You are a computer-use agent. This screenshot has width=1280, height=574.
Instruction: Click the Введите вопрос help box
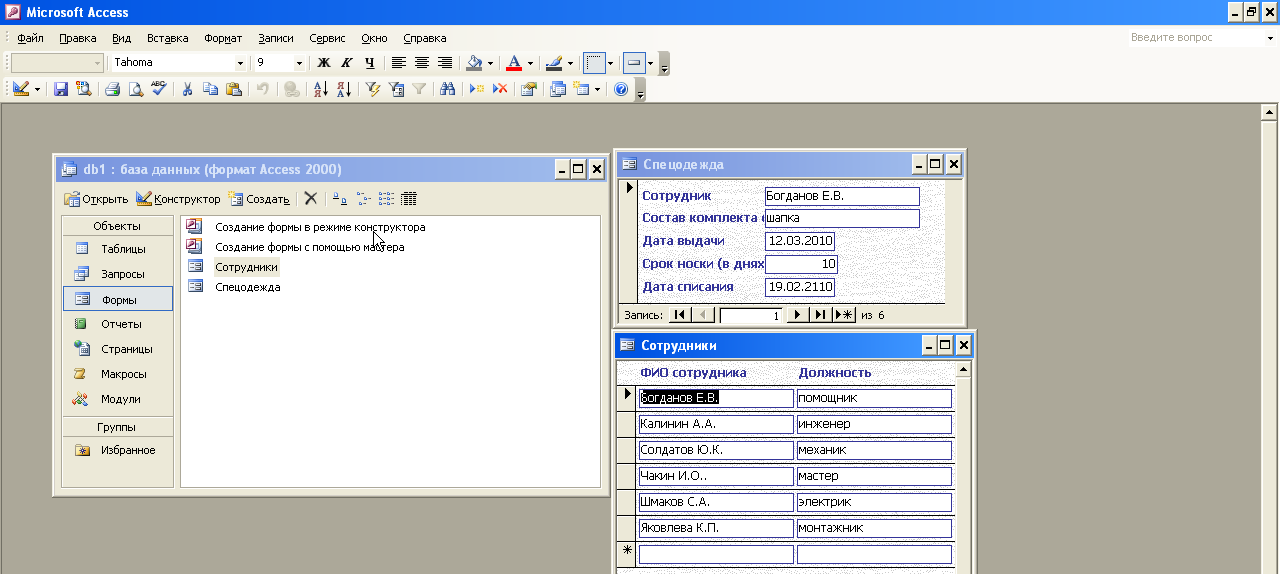pos(1195,38)
